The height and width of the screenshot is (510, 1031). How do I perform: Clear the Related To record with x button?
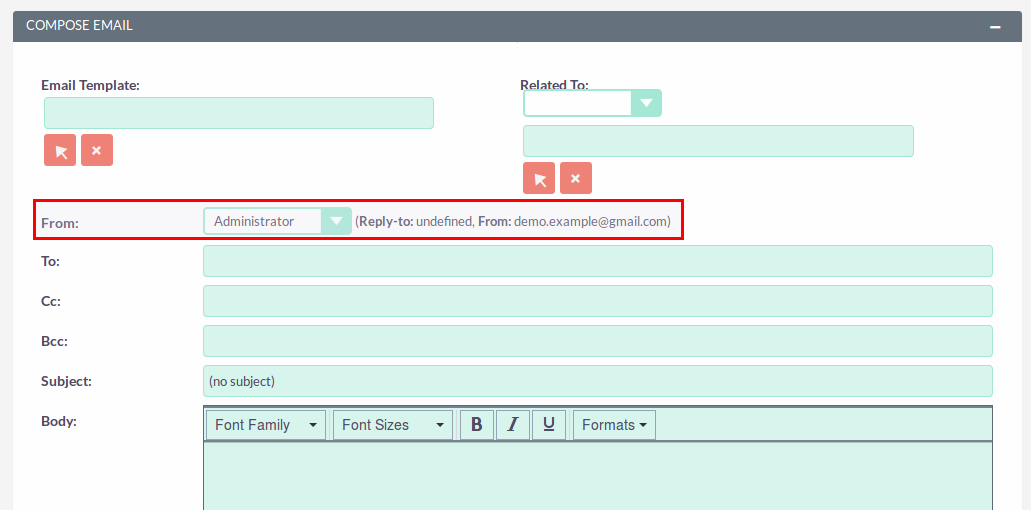click(x=576, y=178)
